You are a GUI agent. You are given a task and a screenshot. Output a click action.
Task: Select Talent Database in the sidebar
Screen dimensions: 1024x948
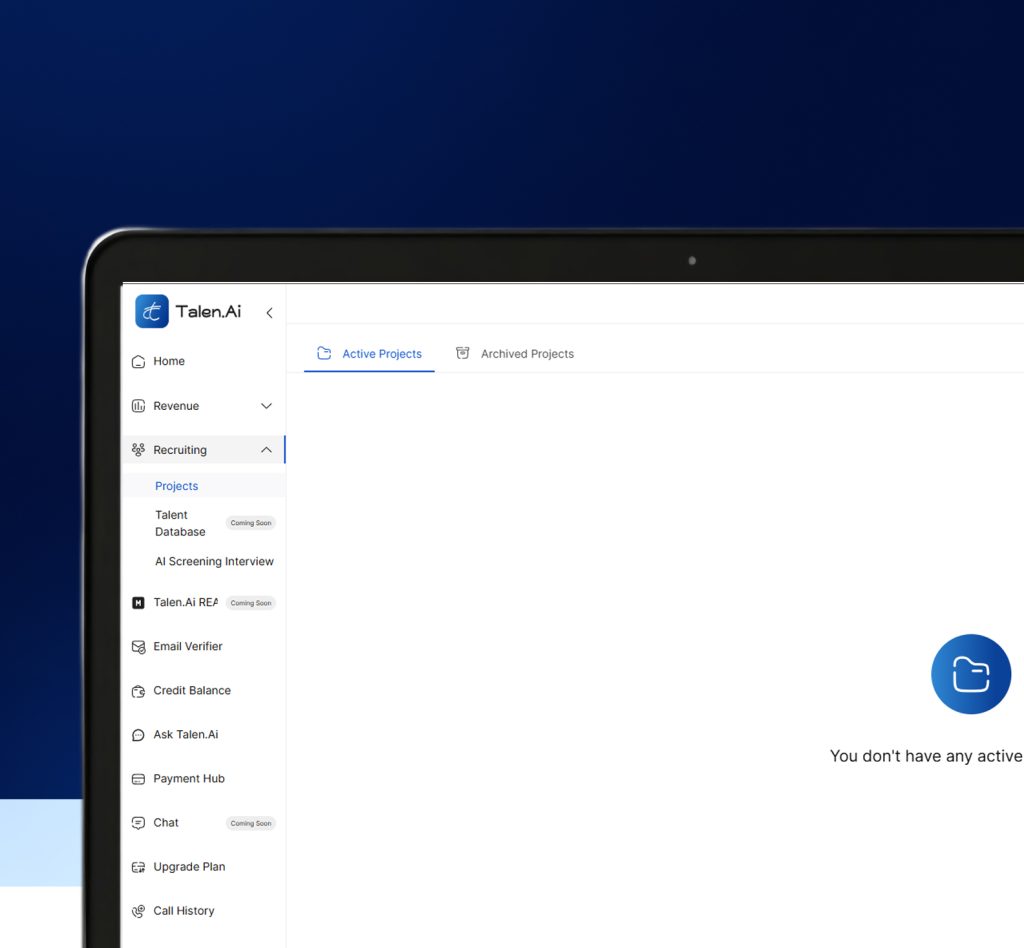click(180, 524)
